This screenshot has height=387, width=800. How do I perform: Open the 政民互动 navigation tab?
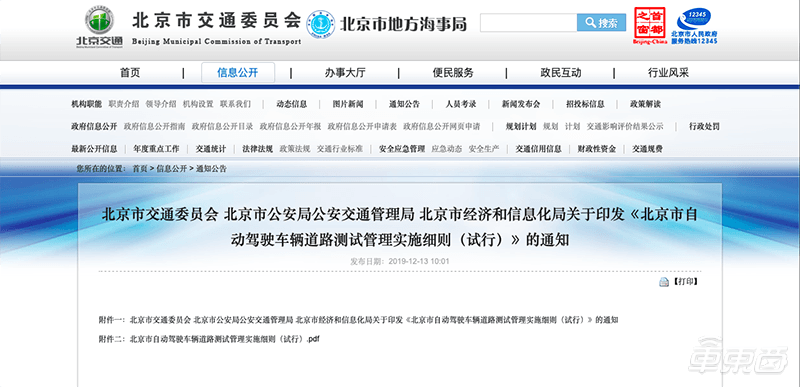point(561,73)
